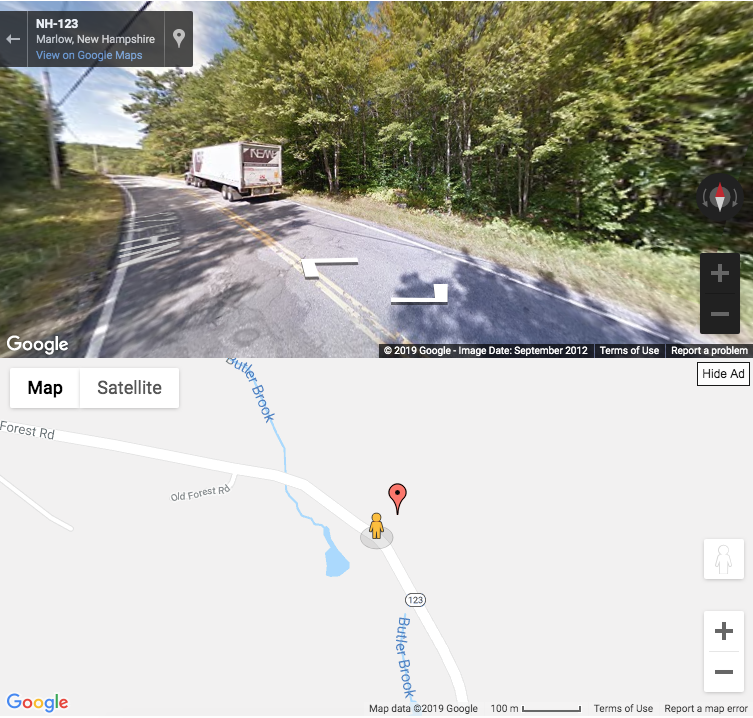Click the grayed Pegman Street View control
This screenshot has height=718, width=753.
(x=724, y=559)
